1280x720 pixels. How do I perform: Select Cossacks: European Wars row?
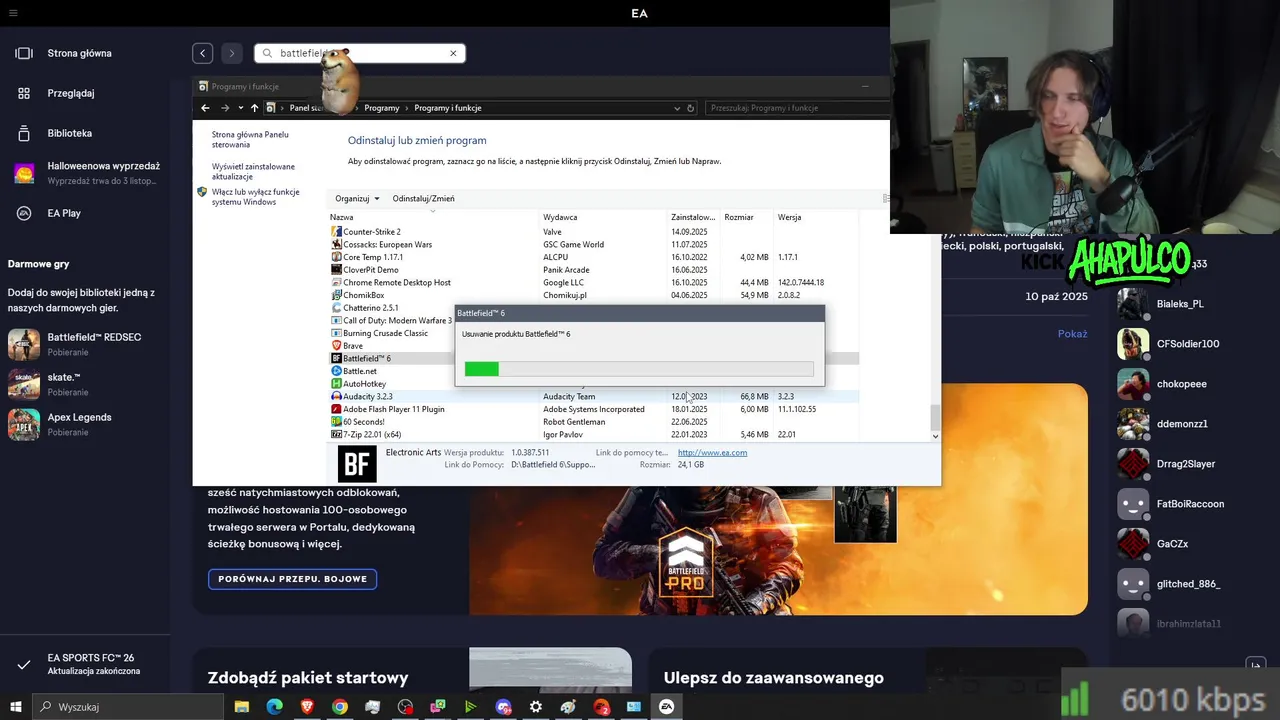click(x=593, y=245)
